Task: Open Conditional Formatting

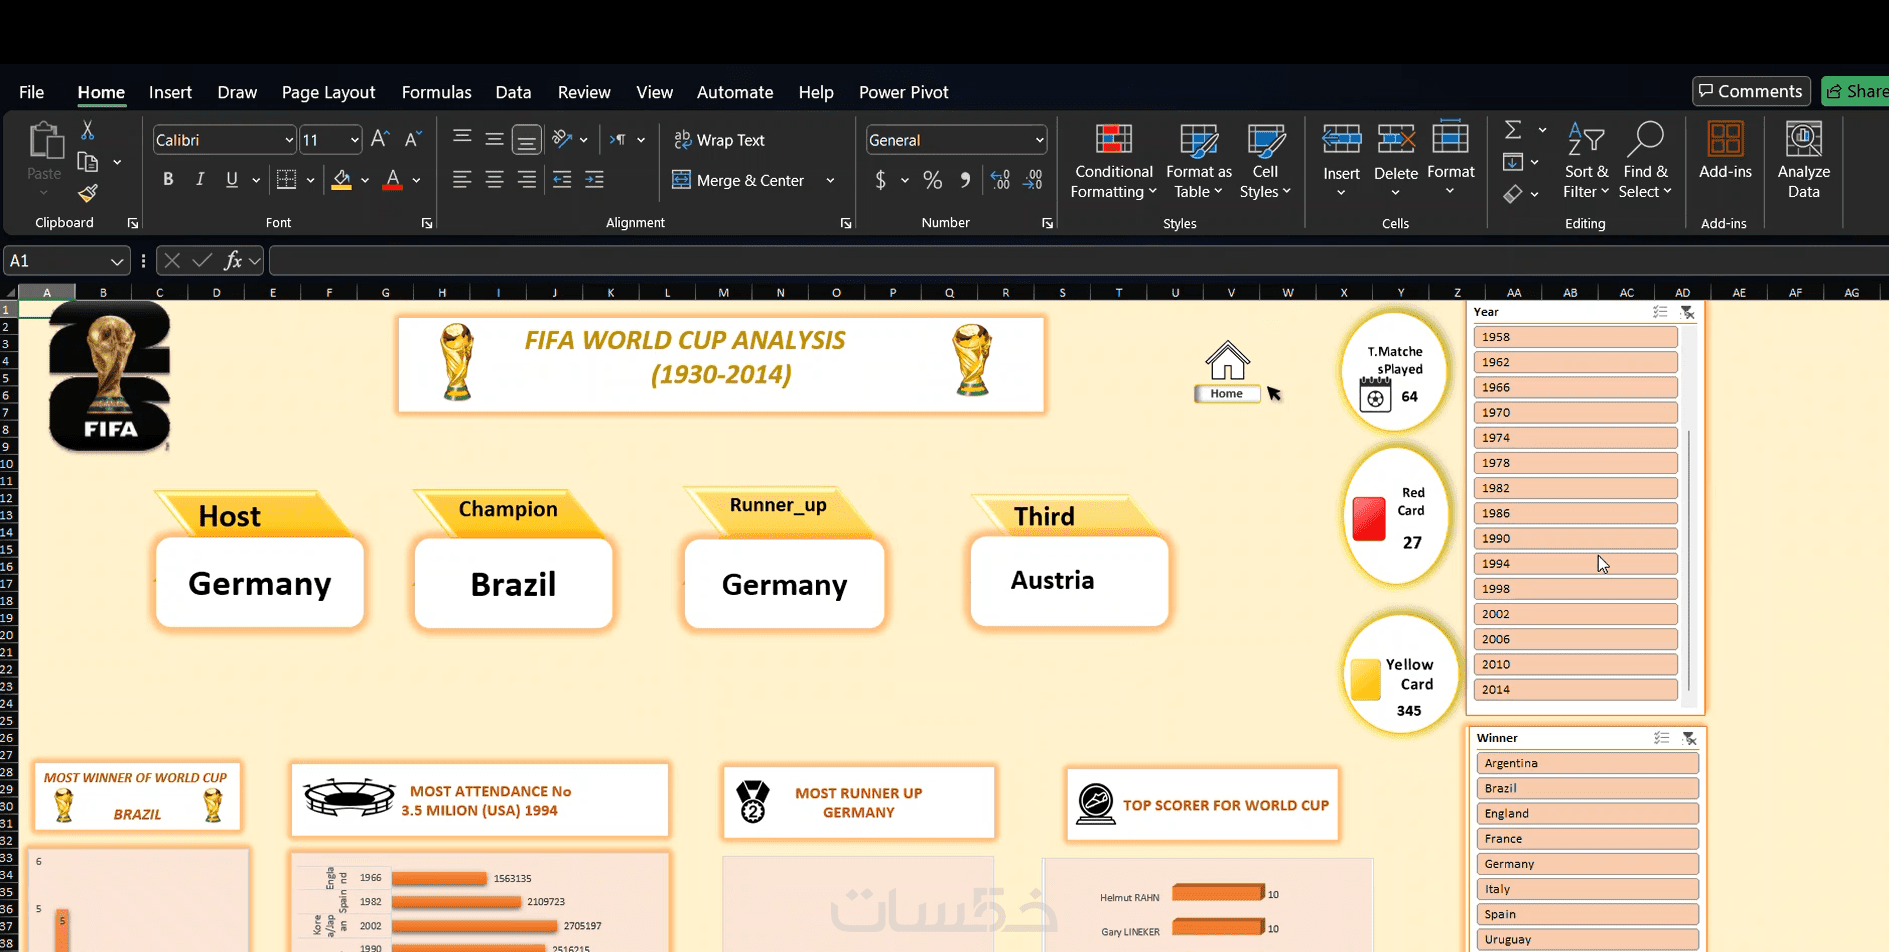Action: [x=1113, y=161]
